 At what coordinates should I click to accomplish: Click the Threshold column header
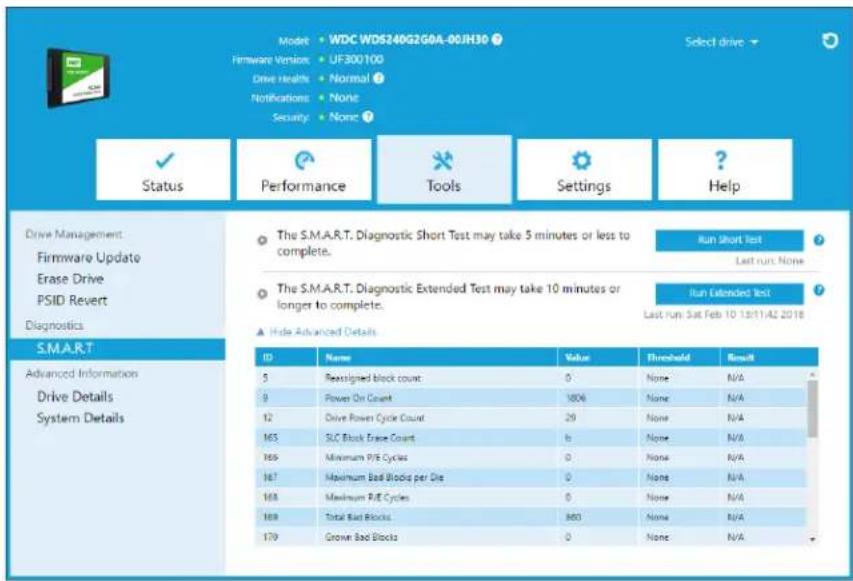(679, 357)
